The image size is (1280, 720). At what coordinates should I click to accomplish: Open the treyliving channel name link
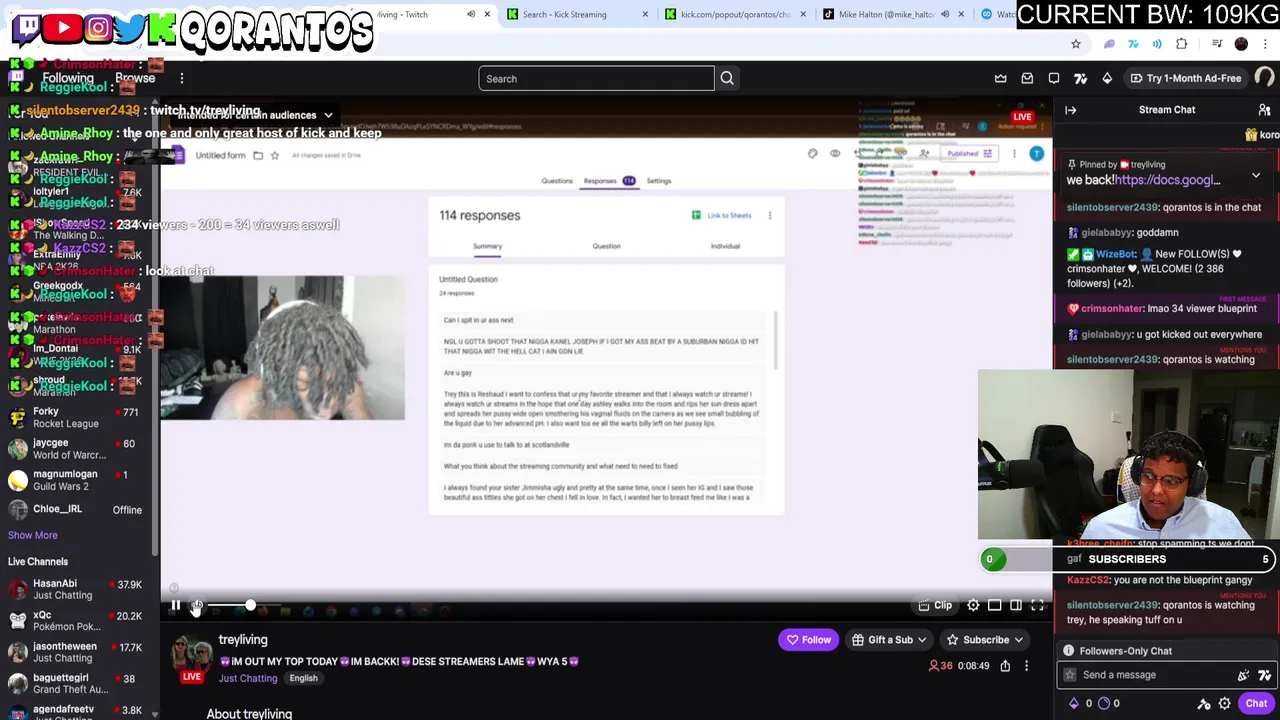tap(243, 640)
